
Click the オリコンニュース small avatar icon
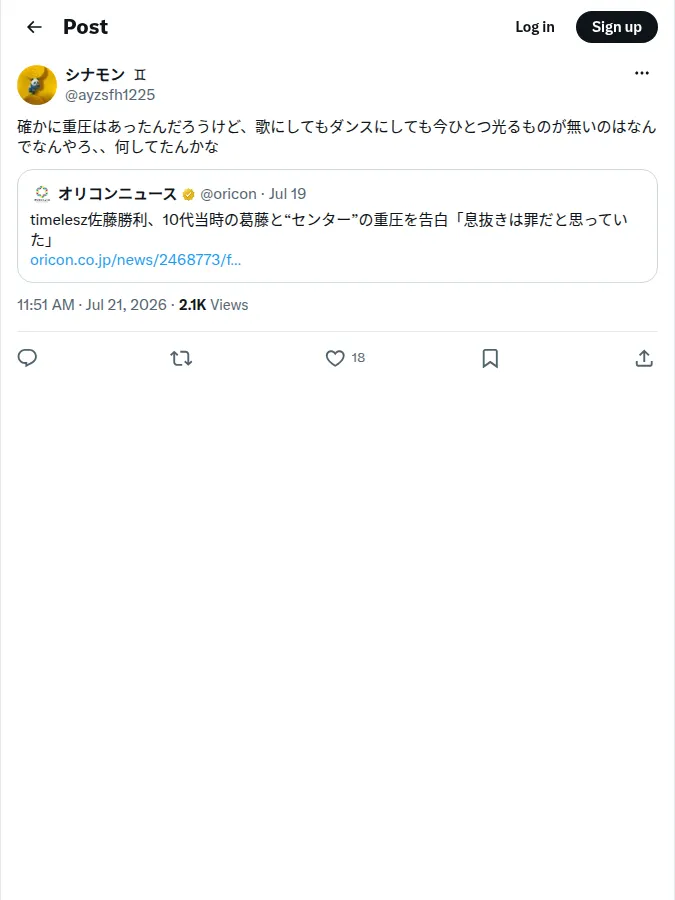42,194
